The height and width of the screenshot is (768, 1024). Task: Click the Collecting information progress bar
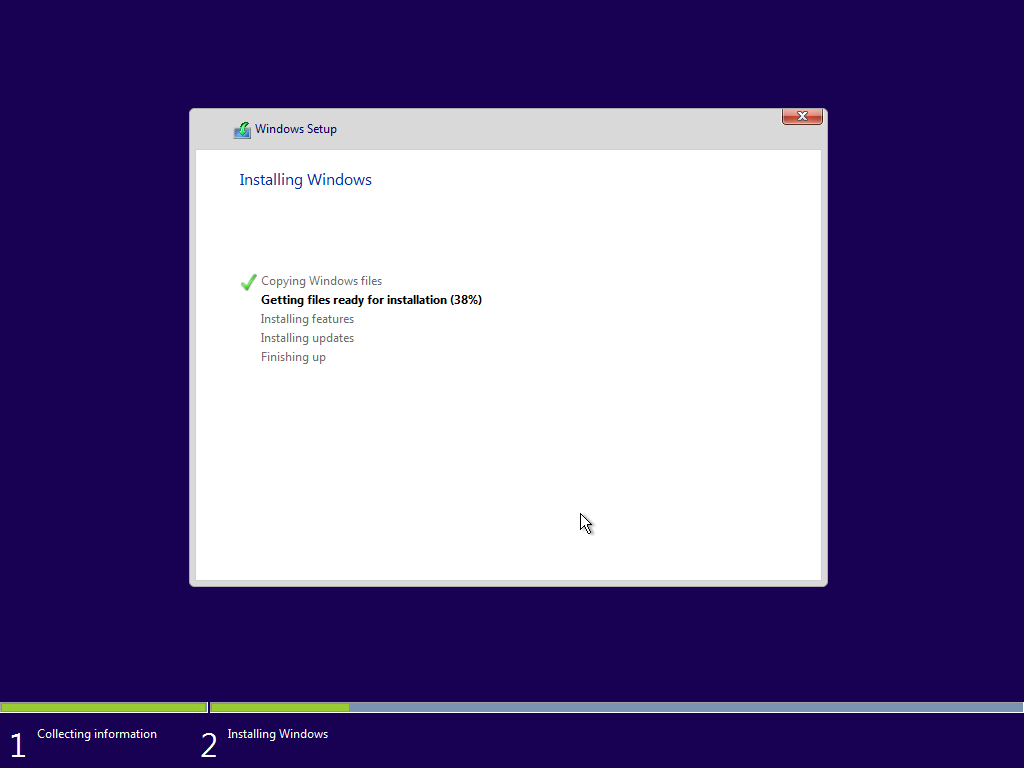104,707
